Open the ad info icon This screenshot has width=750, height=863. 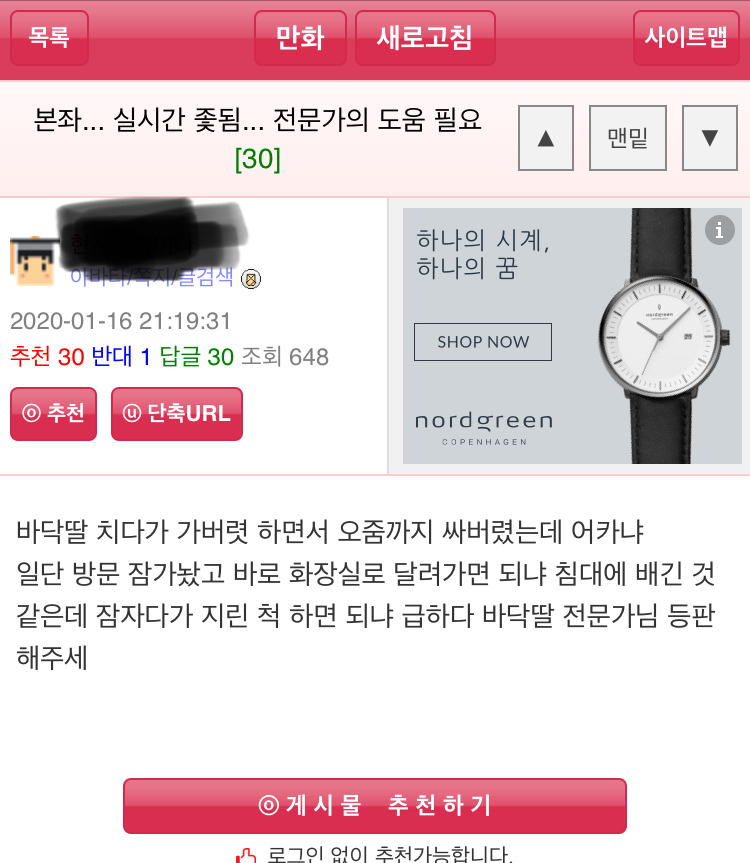tap(720, 230)
